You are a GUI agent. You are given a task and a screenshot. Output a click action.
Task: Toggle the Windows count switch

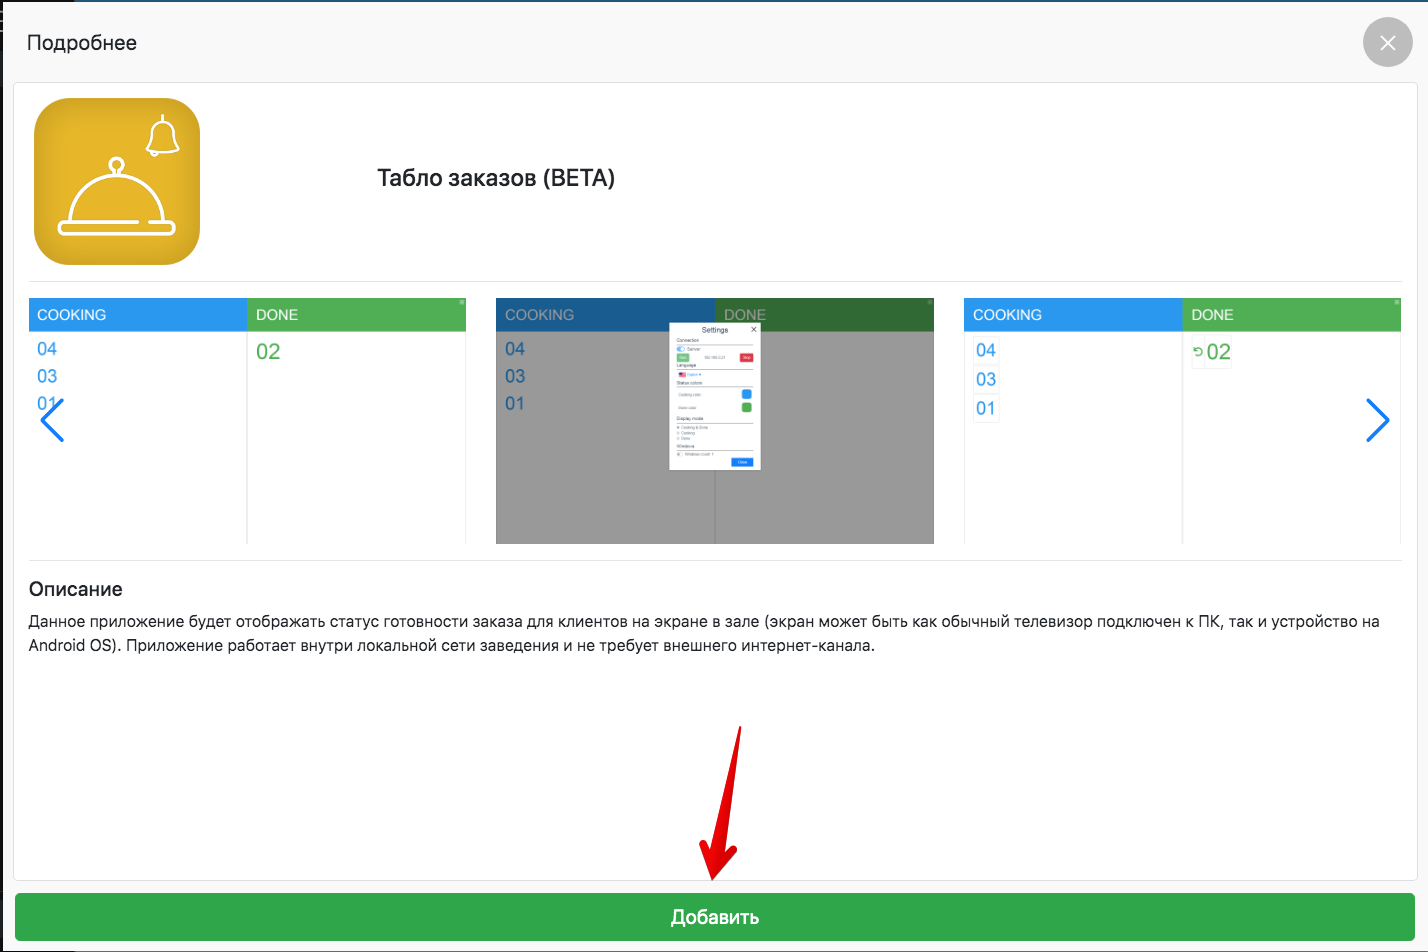[680, 454]
